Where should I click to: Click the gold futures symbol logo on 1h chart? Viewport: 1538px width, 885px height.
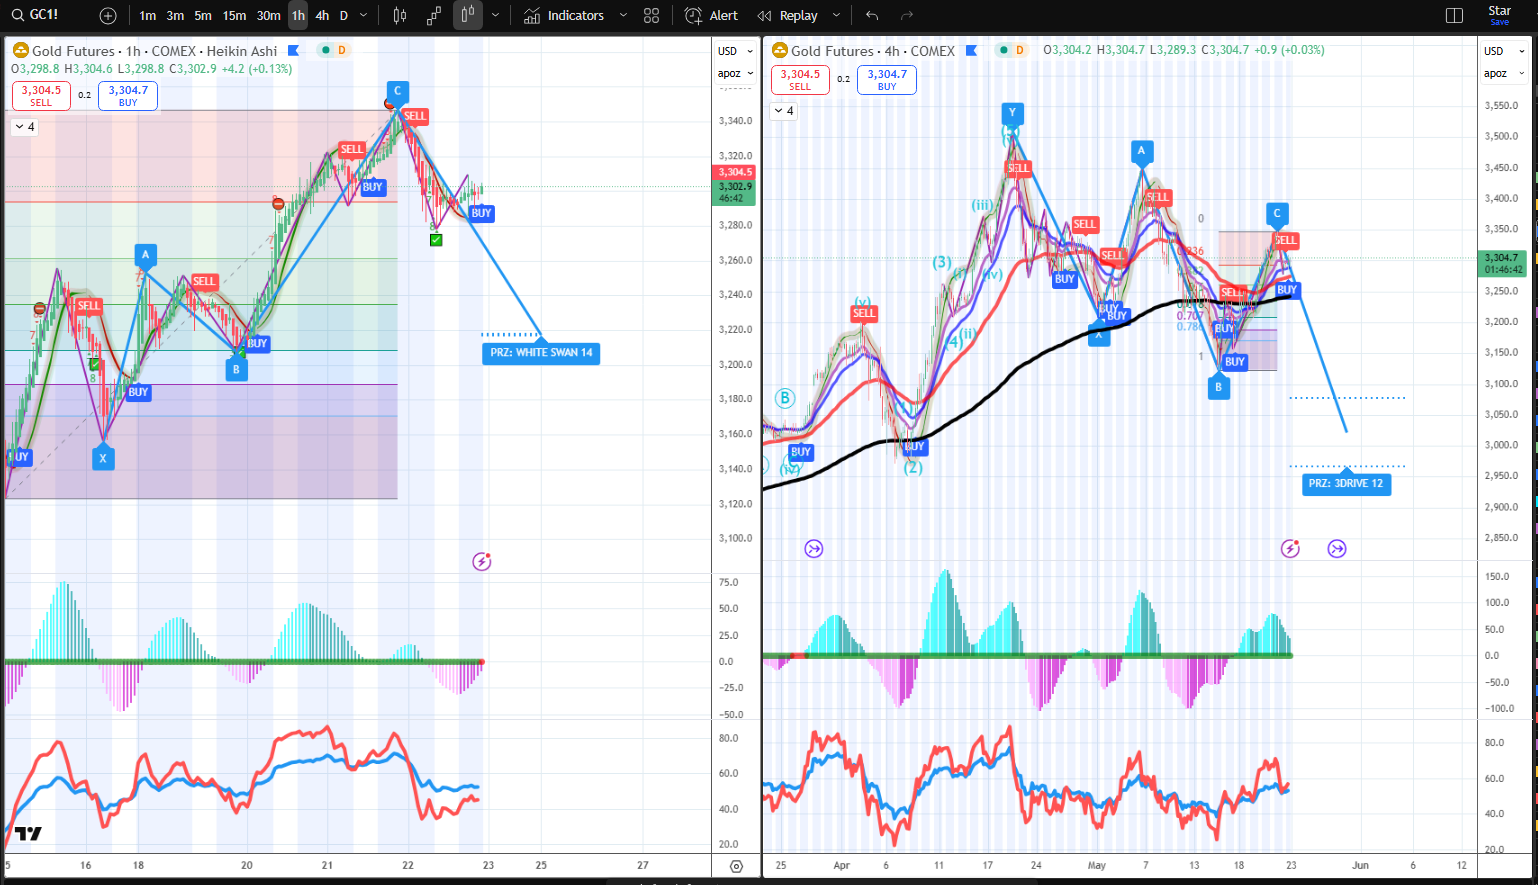(20, 50)
